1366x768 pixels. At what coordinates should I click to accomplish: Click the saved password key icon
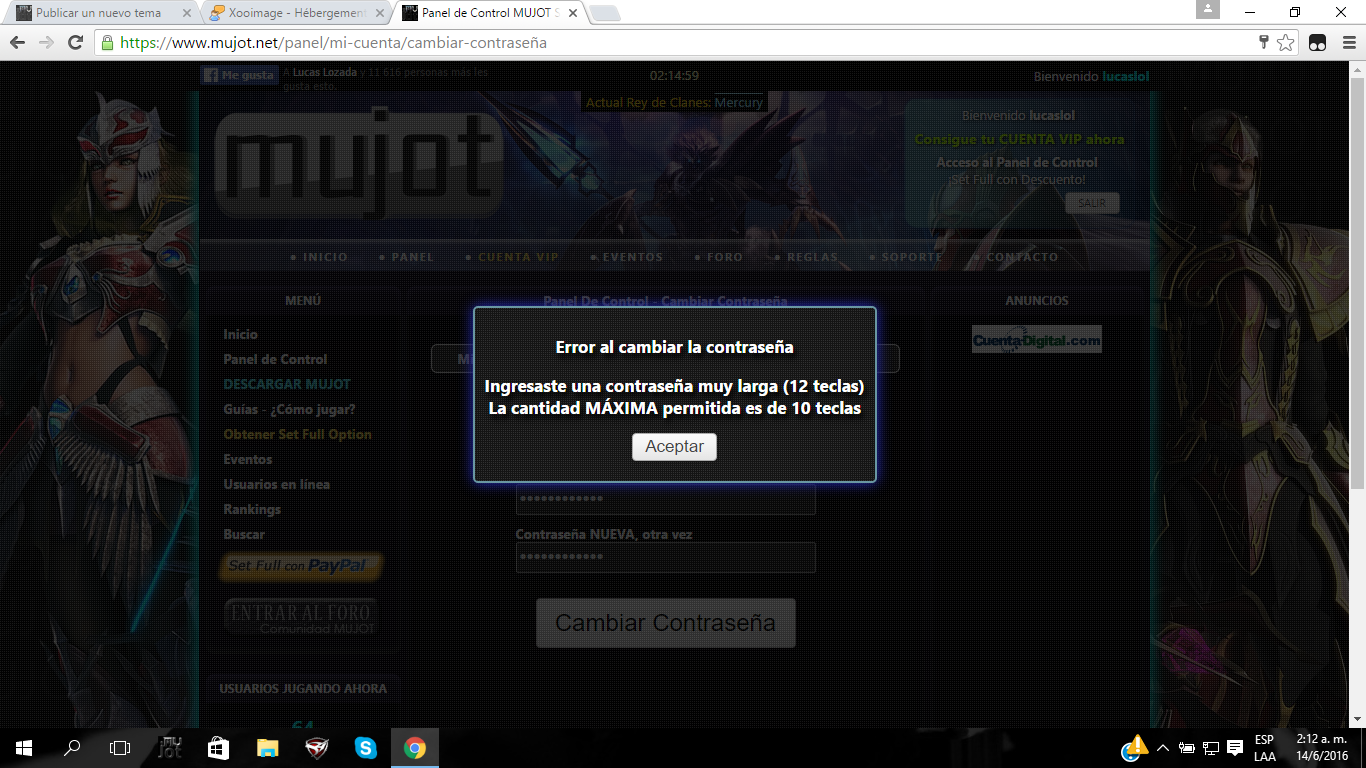(1264, 43)
